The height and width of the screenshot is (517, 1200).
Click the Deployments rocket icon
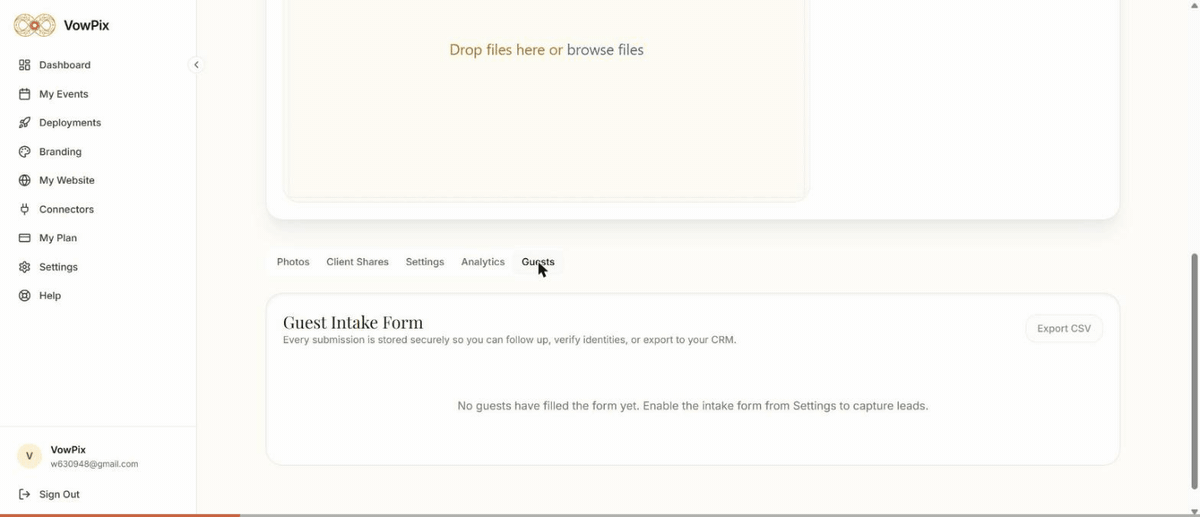[x=25, y=123]
